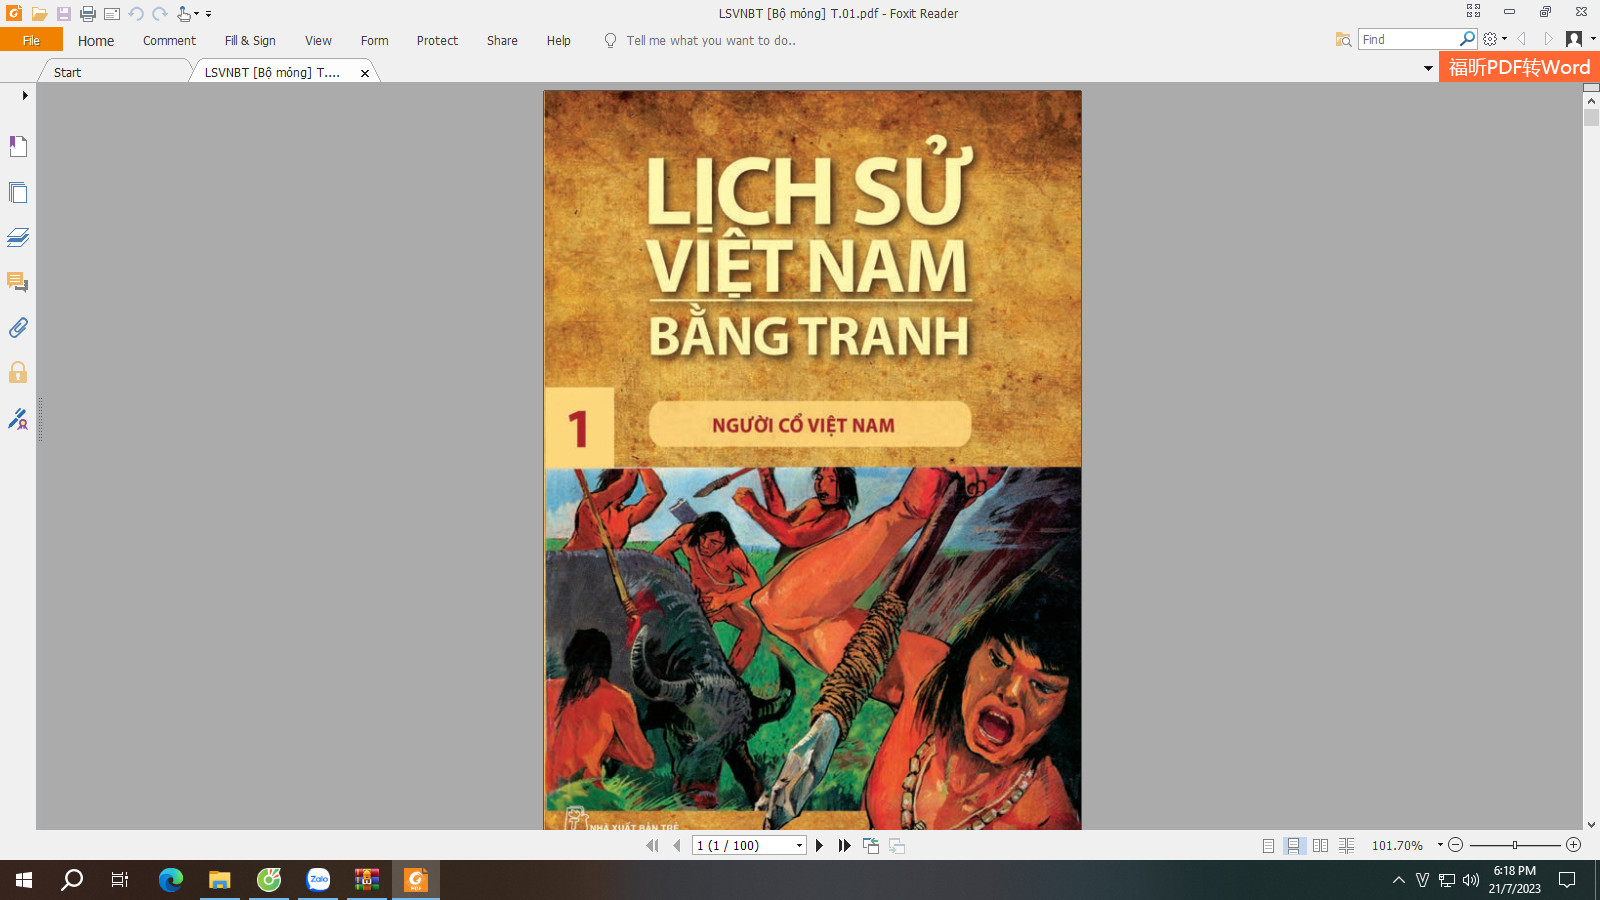Open the Comment ribbon tab

point(169,41)
